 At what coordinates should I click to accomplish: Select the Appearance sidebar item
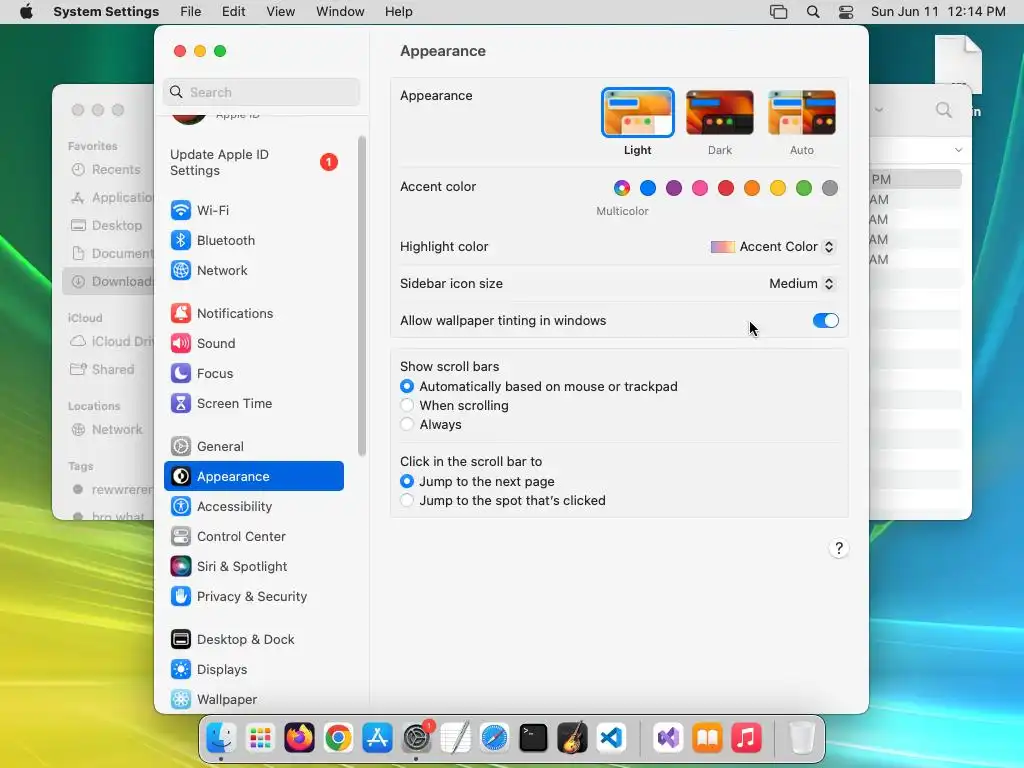coord(253,477)
